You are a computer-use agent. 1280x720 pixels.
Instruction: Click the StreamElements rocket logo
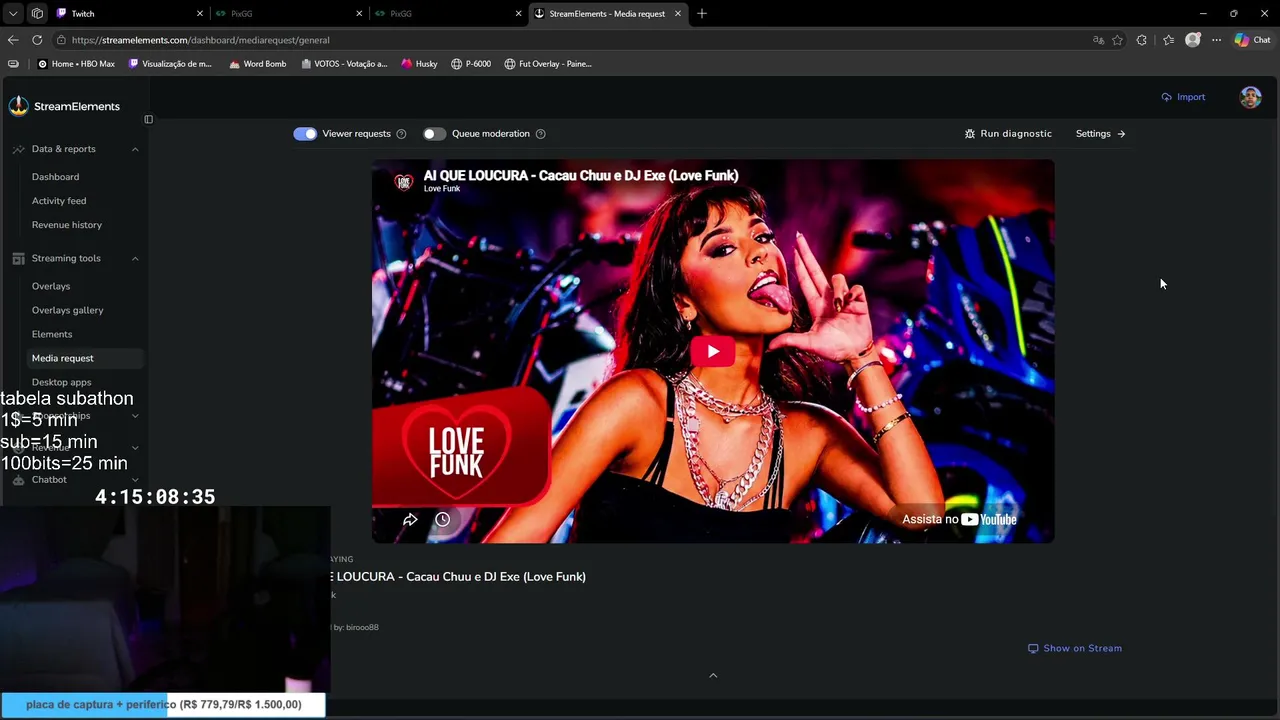pos(18,106)
